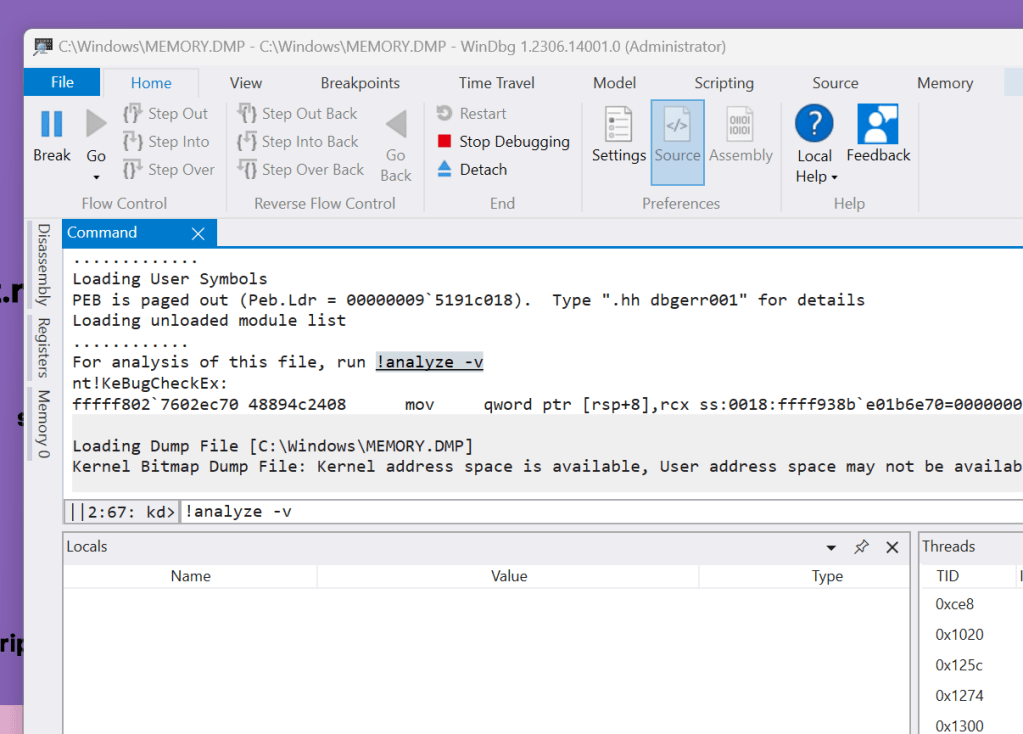Screen dimensions: 1023x734
Task: Click the Name column header in Locals
Action: tap(191, 576)
